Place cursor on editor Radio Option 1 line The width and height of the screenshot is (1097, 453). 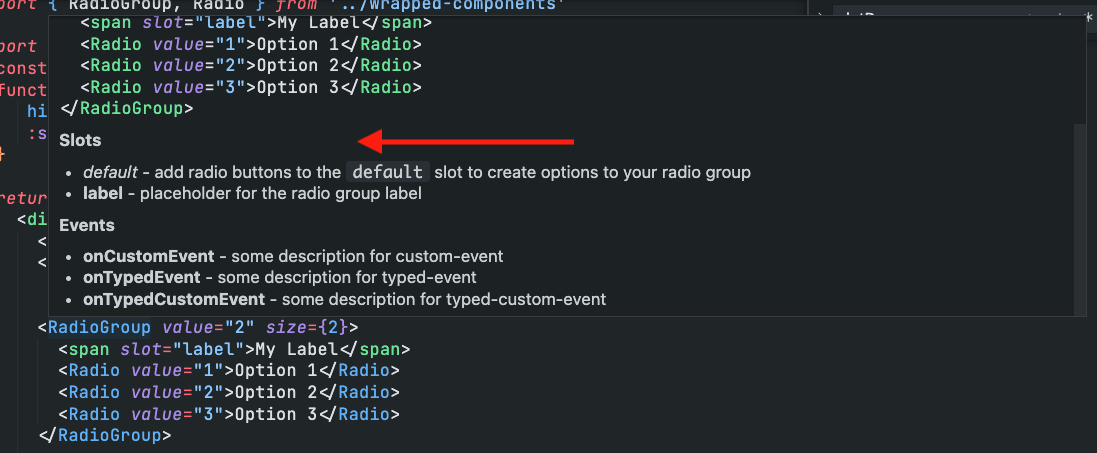point(229,370)
